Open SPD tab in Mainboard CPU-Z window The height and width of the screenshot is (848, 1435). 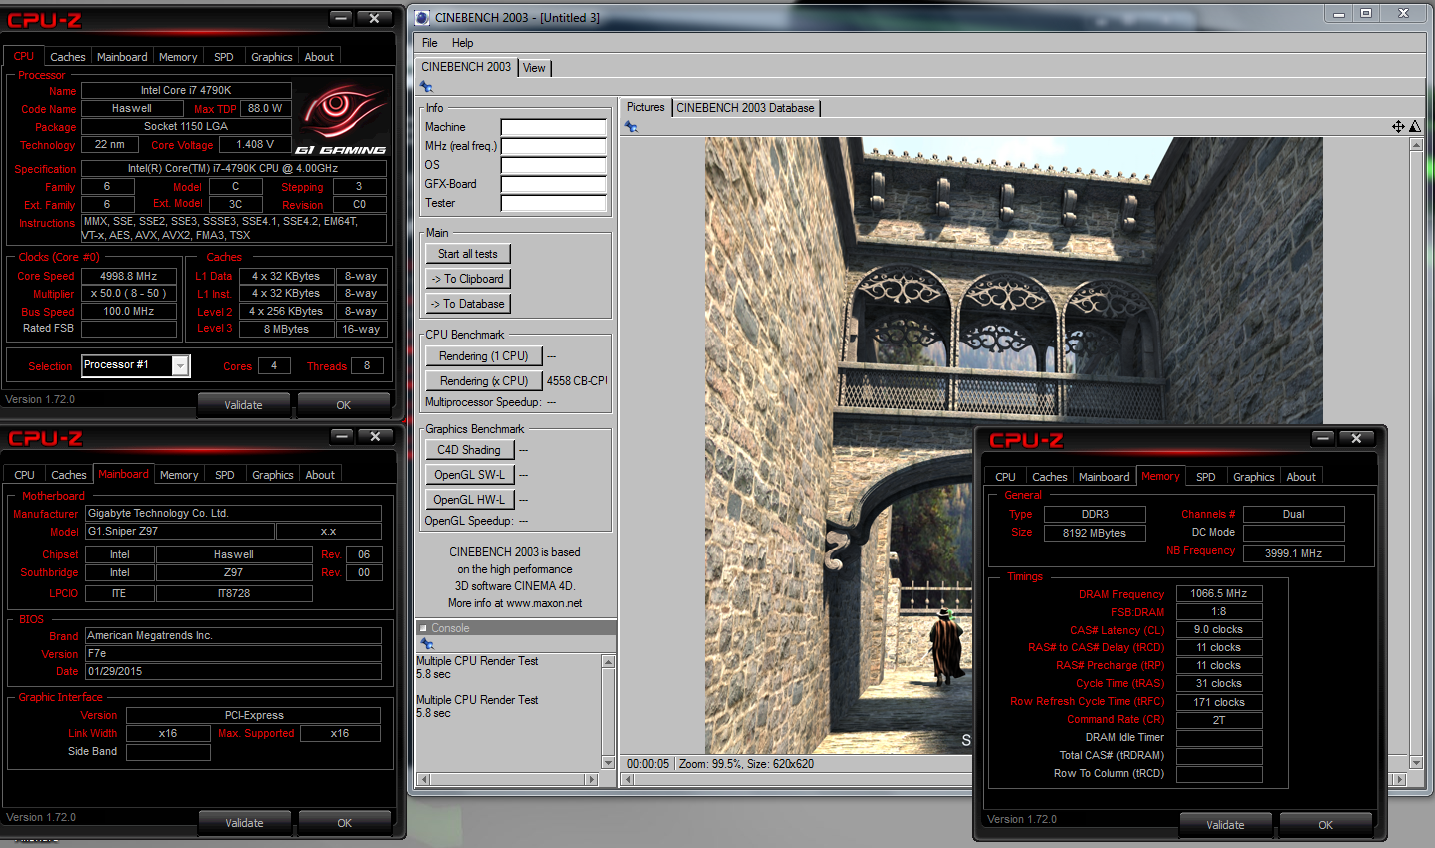click(x=225, y=475)
